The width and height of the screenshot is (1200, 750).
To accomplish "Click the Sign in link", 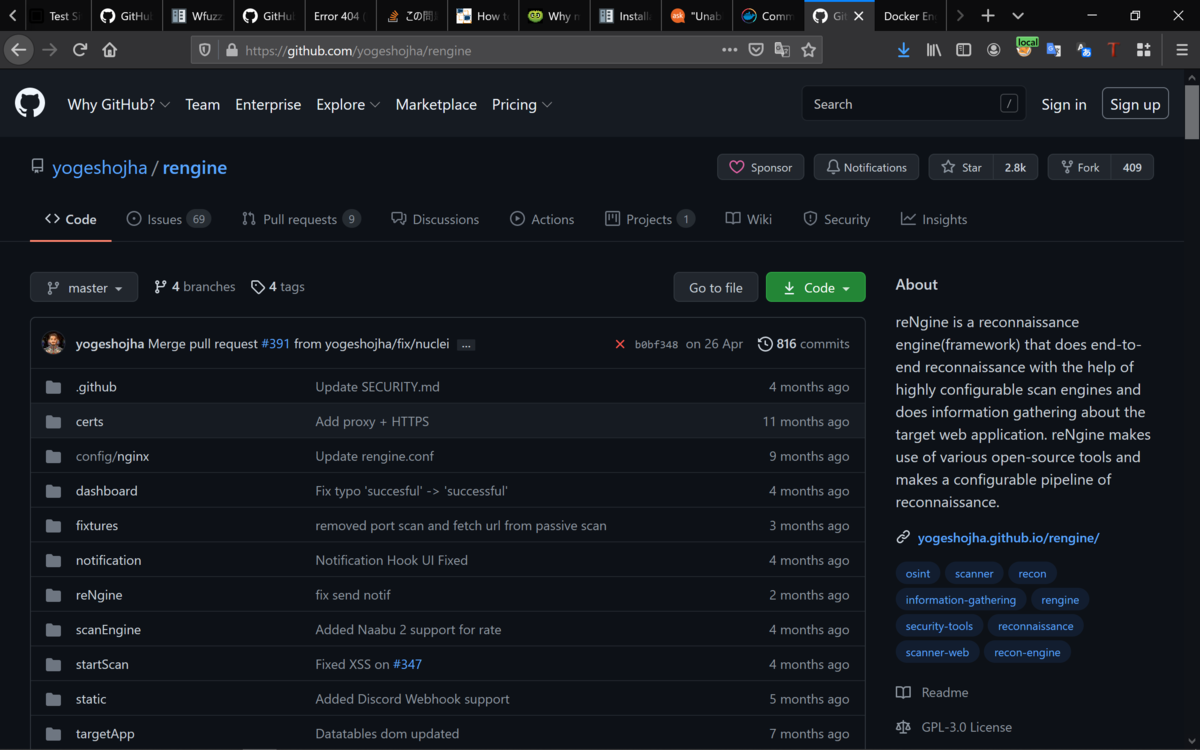I will [x=1064, y=104].
